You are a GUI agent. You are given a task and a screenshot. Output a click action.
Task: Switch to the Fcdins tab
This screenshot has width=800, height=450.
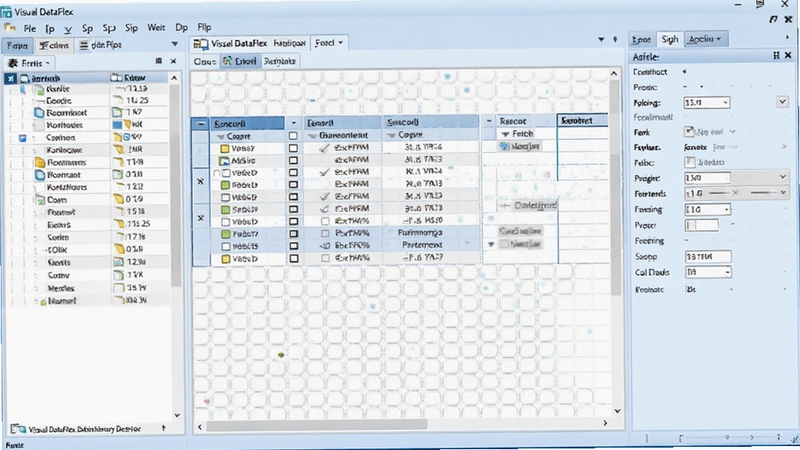[x=54, y=45]
